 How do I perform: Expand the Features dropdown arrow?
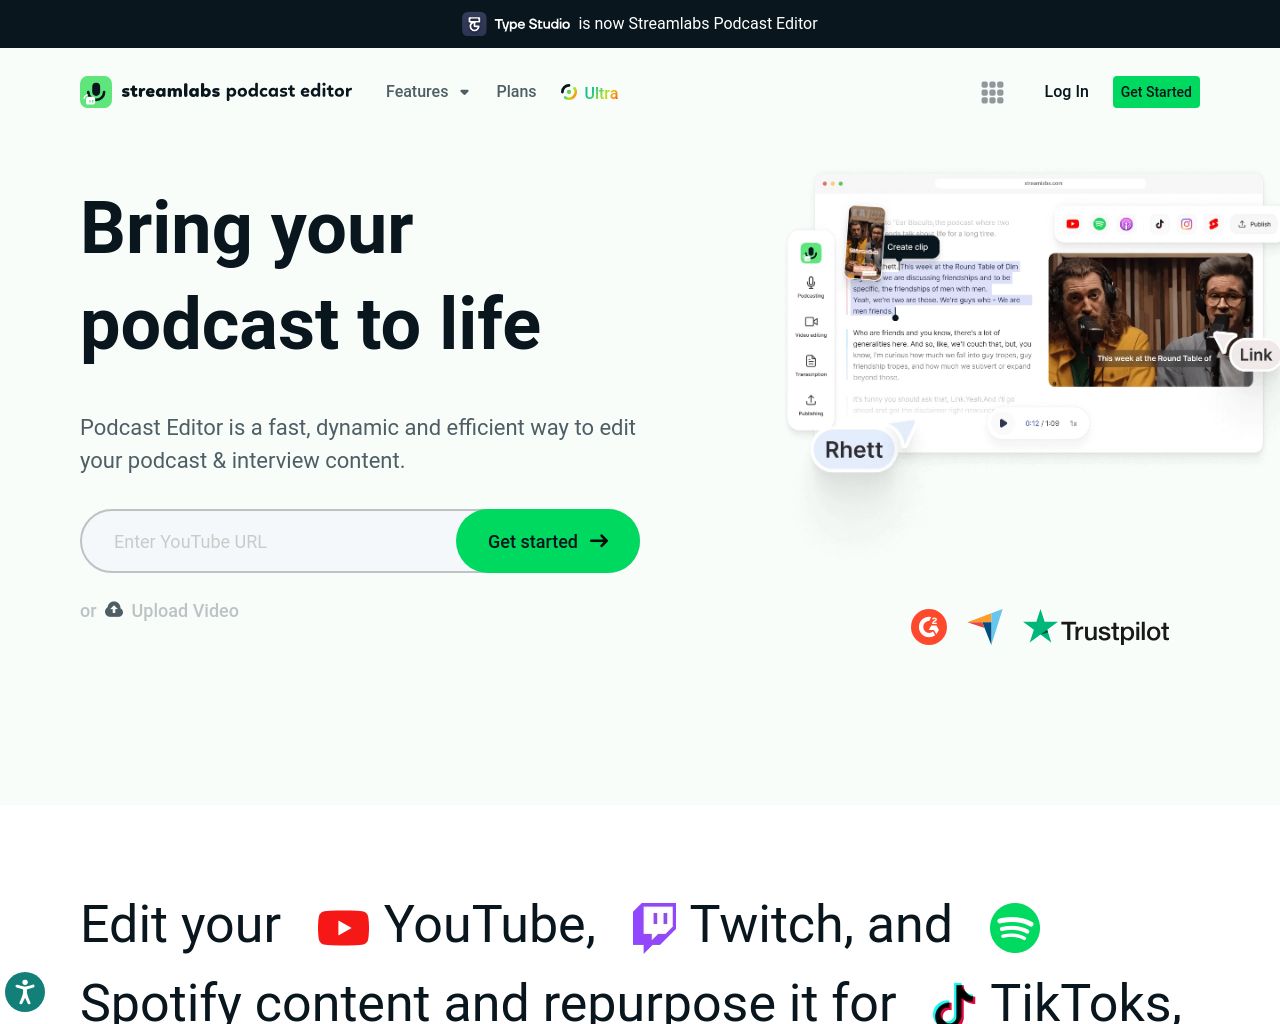point(464,92)
